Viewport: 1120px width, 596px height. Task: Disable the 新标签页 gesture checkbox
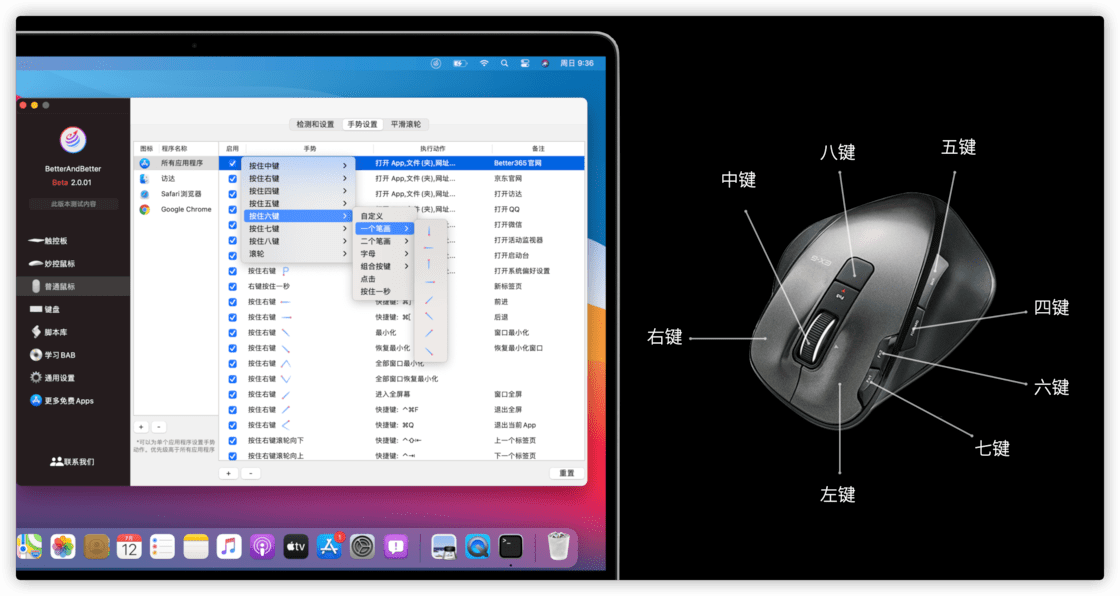pyautogui.click(x=232, y=287)
